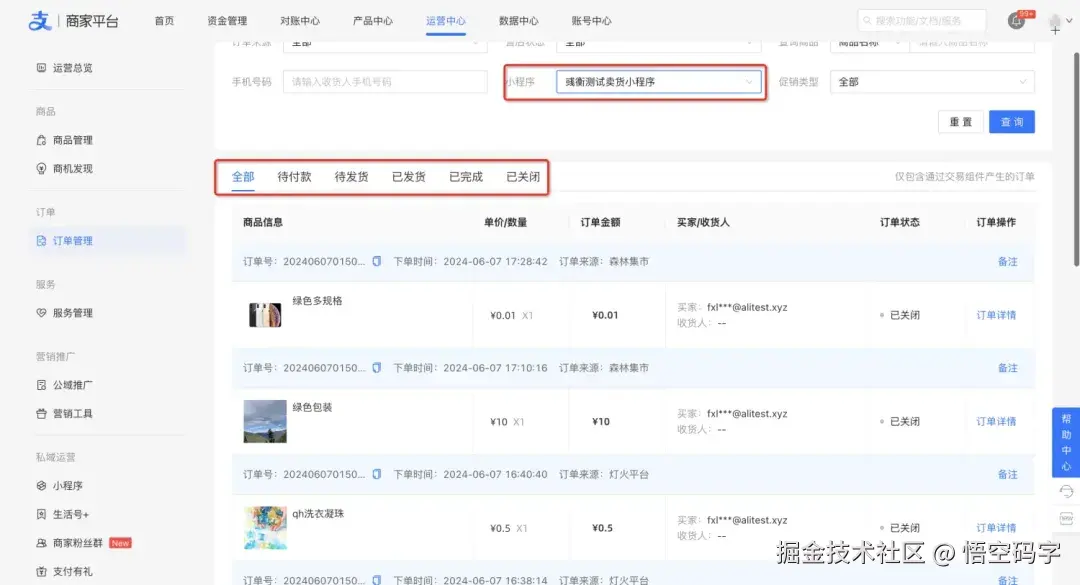The height and width of the screenshot is (585, 1080).
Task: Copy order number placed at 17:28:42
Action: (x=377, y=261)
